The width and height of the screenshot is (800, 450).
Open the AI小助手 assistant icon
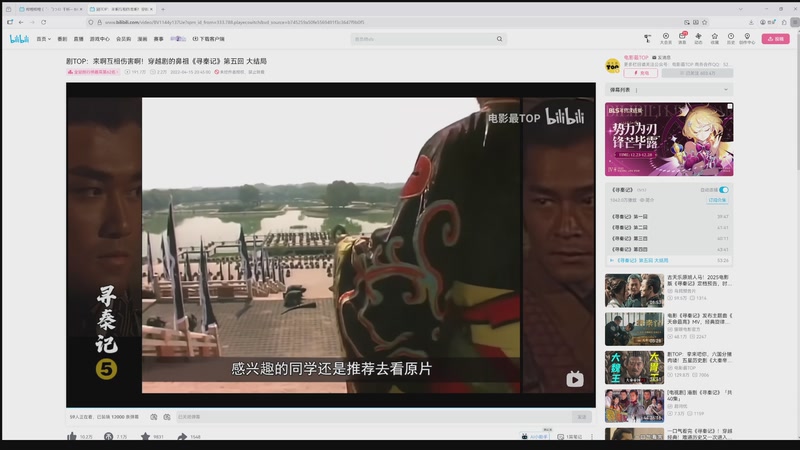[535, 436]
